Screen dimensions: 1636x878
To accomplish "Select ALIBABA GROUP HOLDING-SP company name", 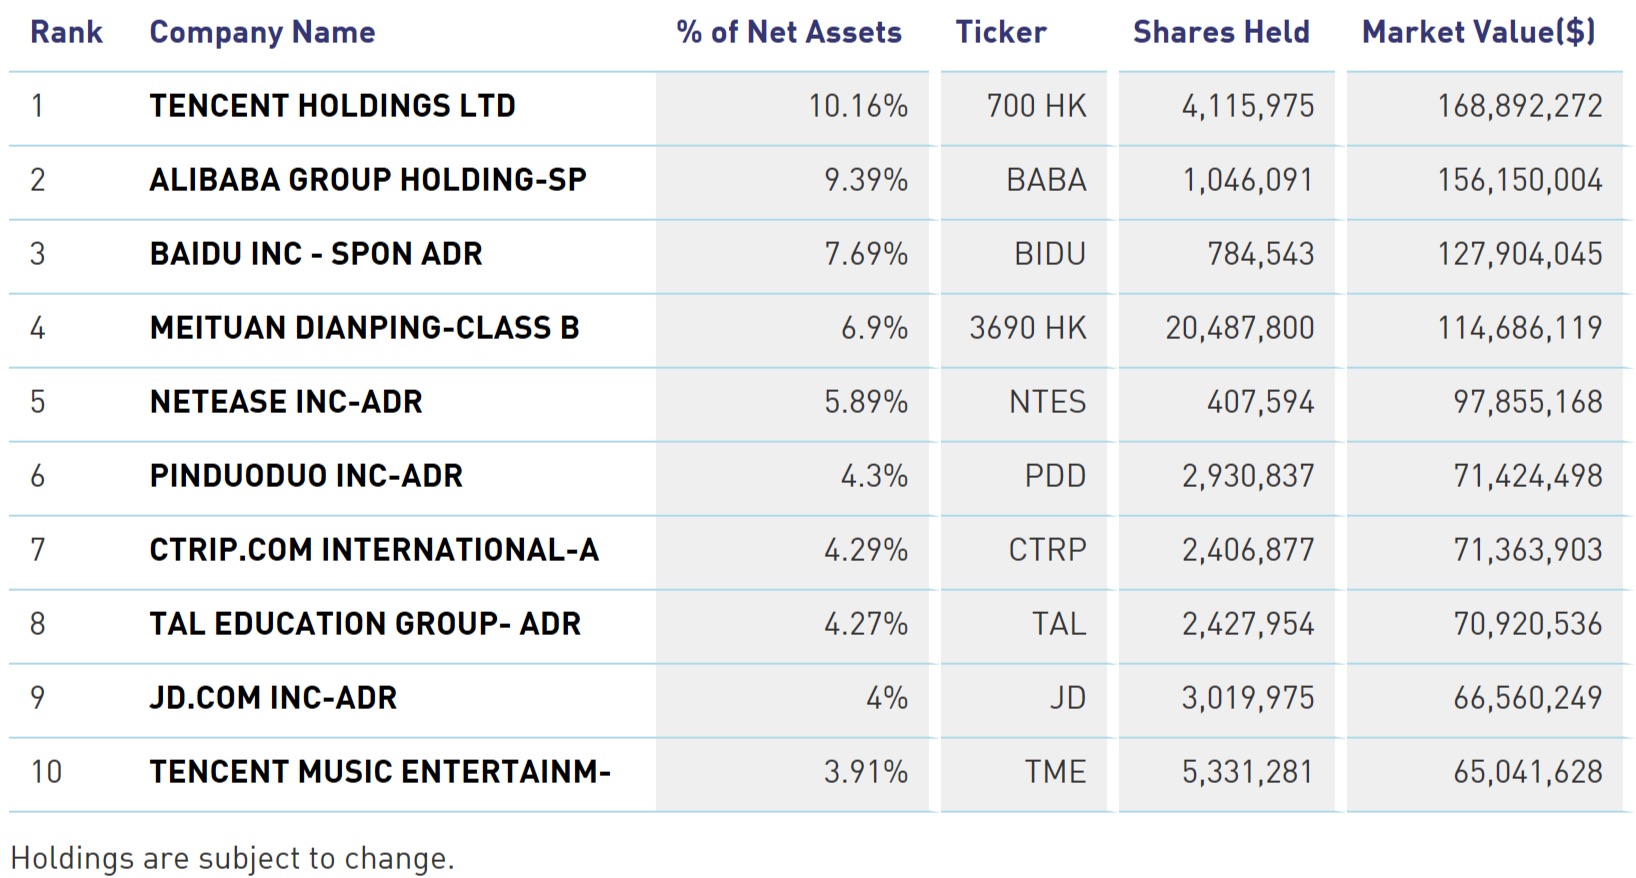I will click(x=368, y=180).
